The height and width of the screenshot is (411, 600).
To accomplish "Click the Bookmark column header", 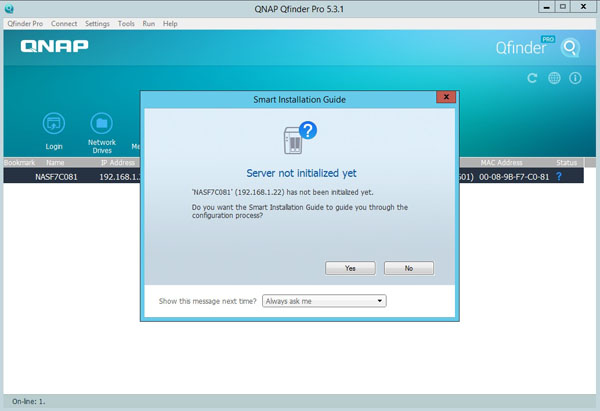I will (x=19, y=163).
